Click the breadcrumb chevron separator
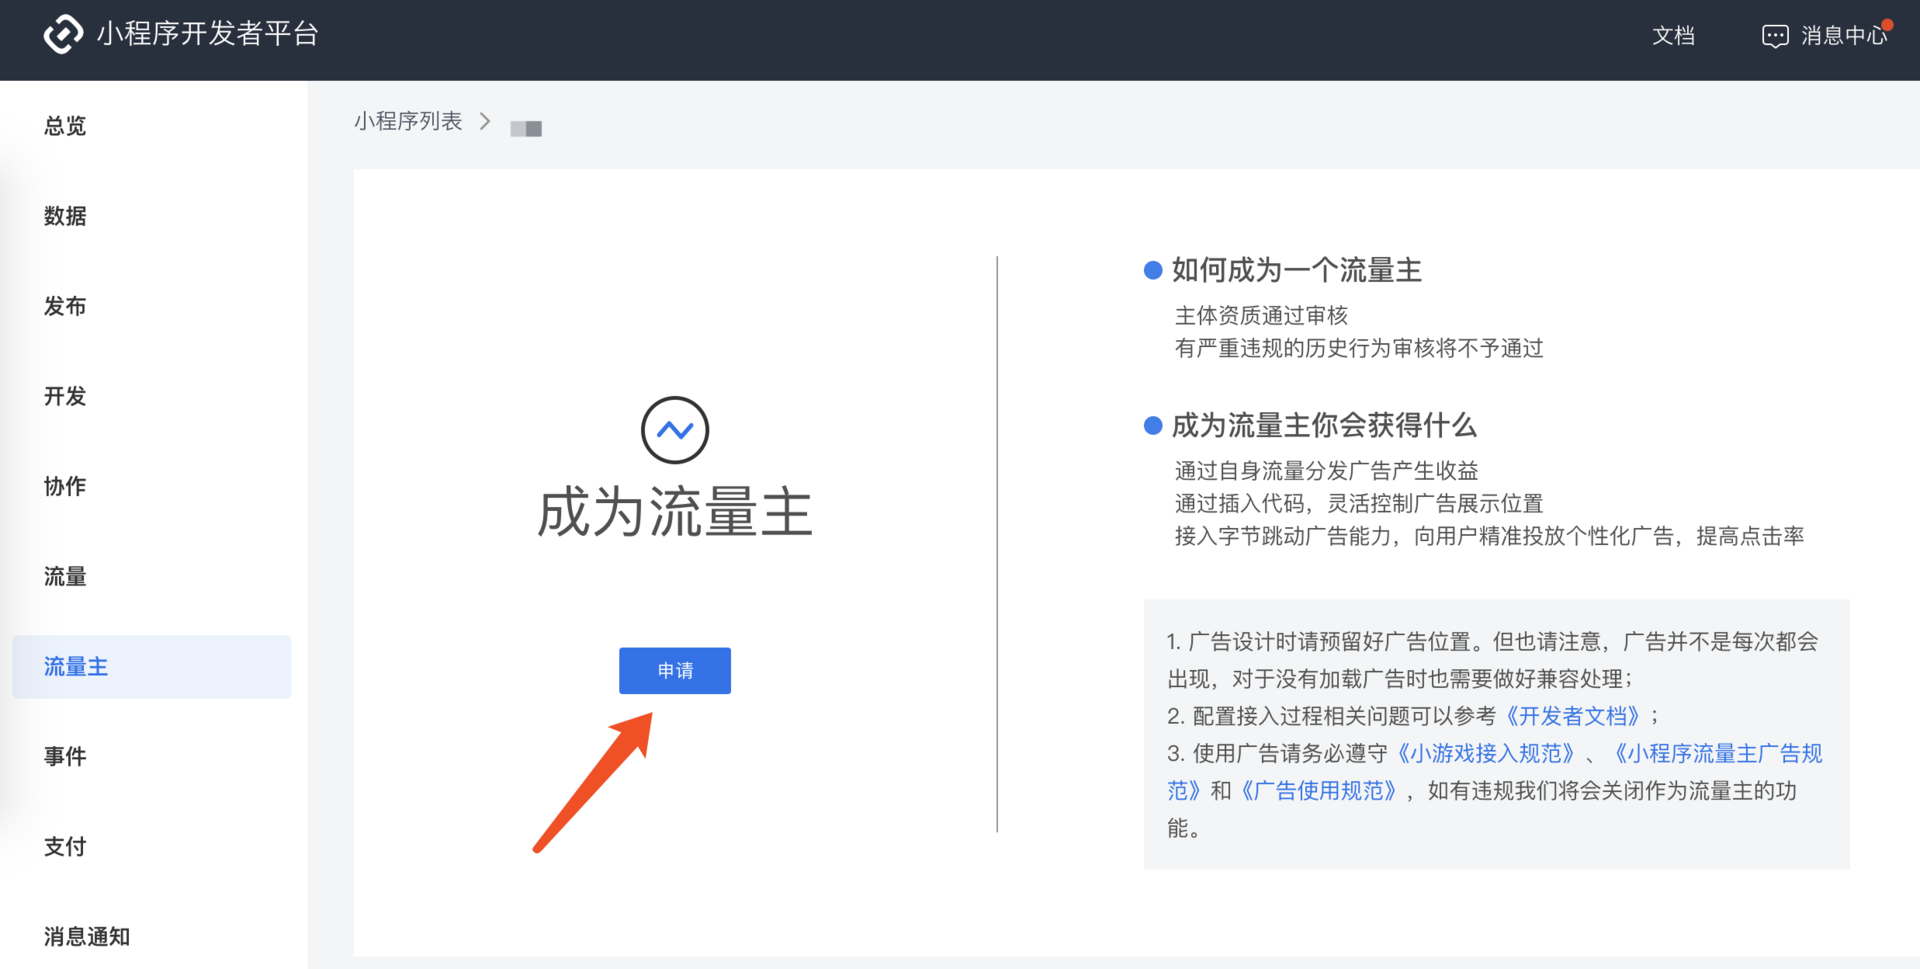Screen dimensions: 1920x969 [485, 121]
